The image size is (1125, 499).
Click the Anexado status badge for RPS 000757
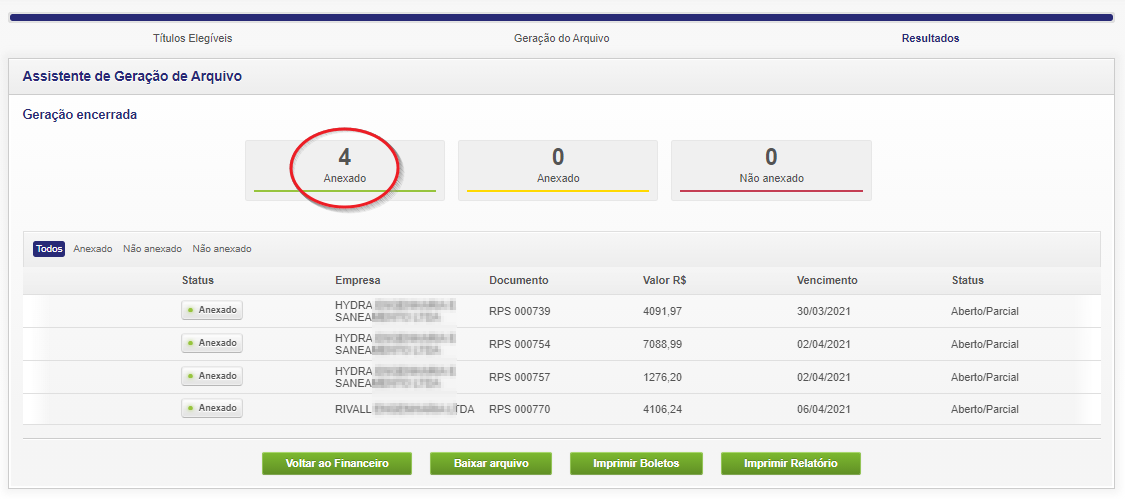pyautogui.click(x=212, y=376)
